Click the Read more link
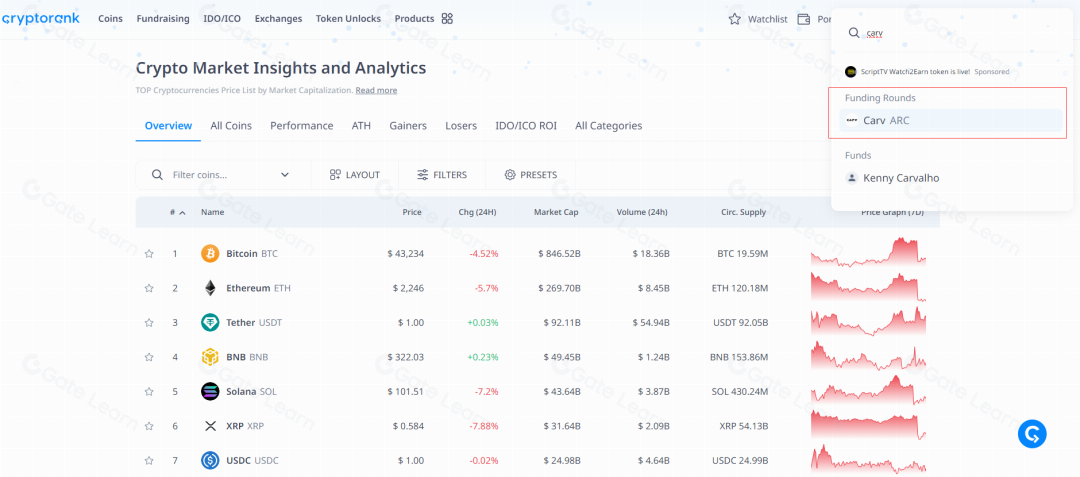 point(376,90)
